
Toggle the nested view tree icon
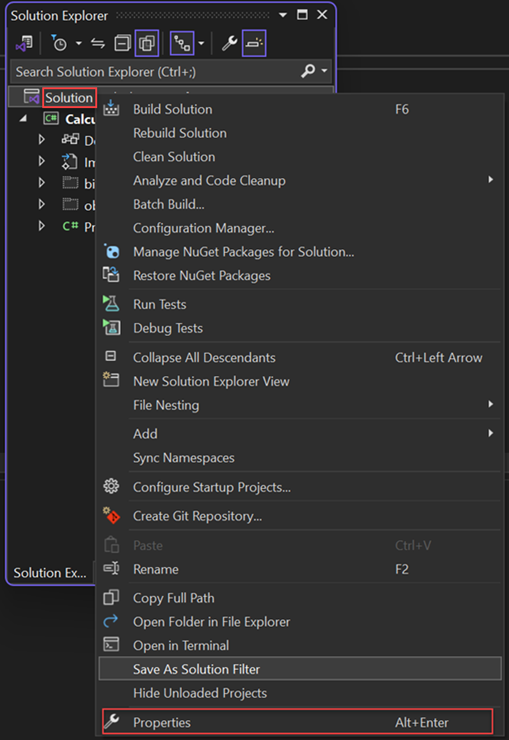[x=182, y=43]
